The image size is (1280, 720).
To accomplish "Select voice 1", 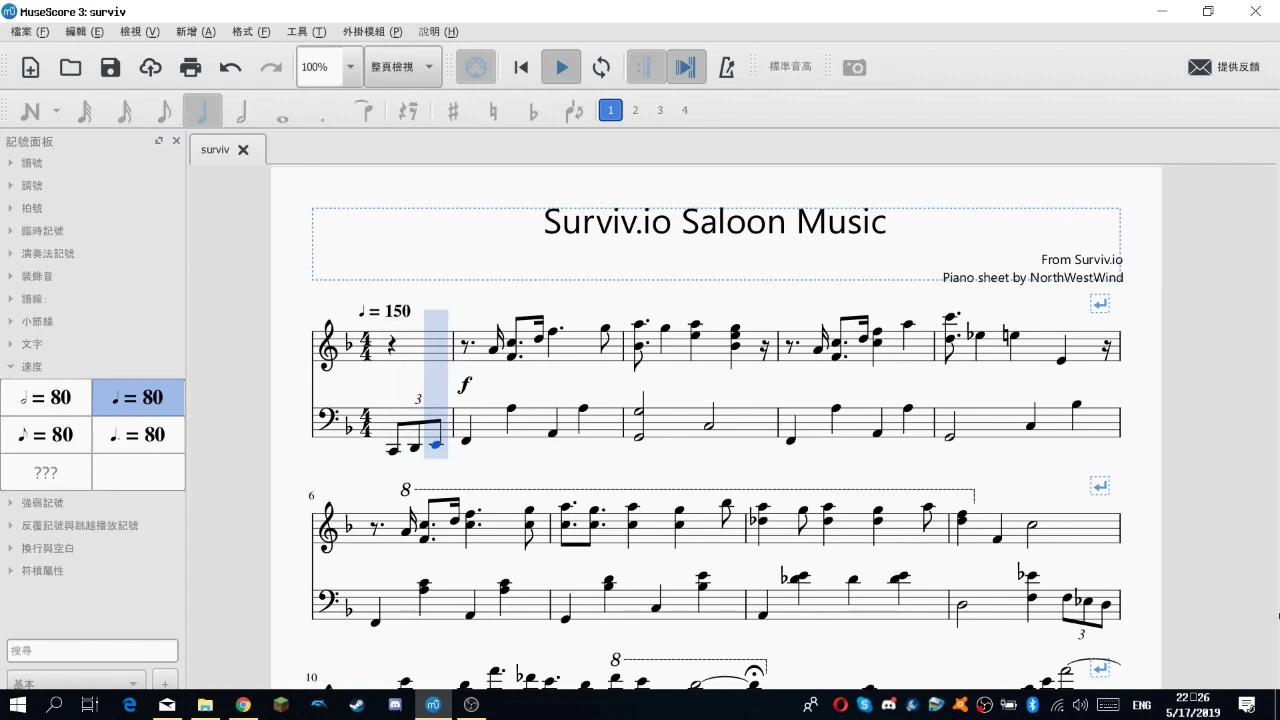I will click(x=610, y=110).
